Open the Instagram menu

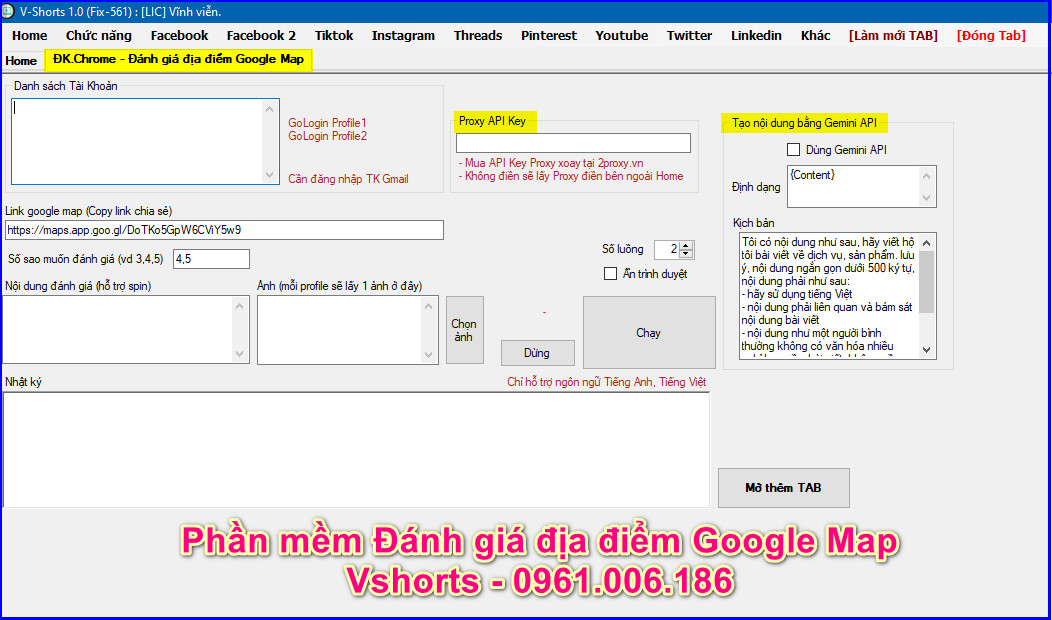tap(403, 36)
